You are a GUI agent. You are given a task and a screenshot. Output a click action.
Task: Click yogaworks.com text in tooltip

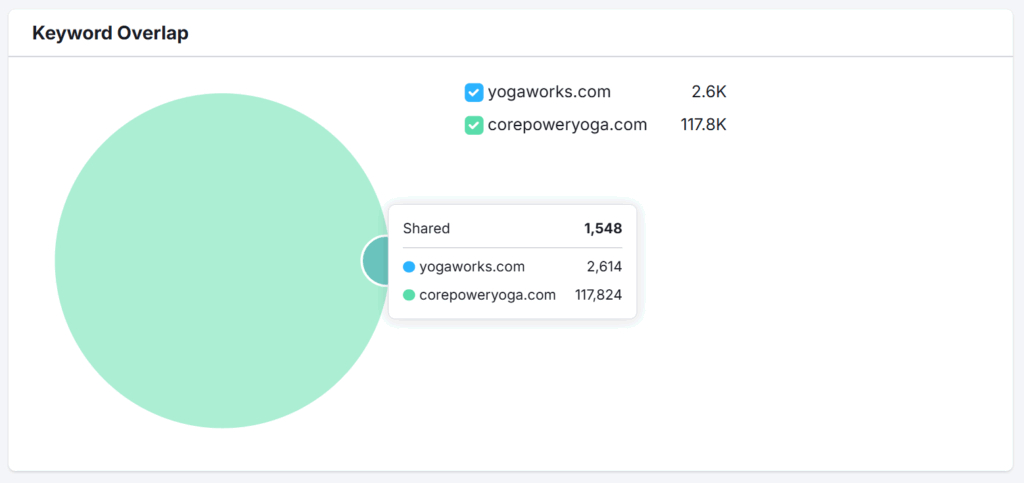pyautogui.click(x=472, y=267)
